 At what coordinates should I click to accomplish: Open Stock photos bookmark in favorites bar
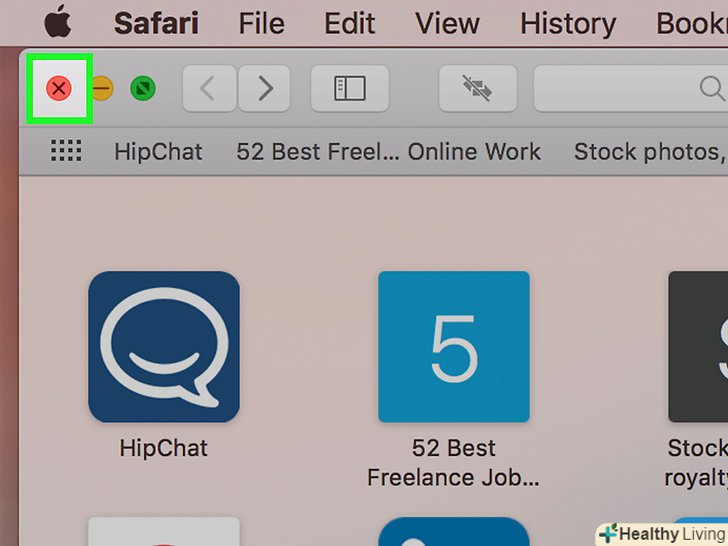(650, 152)
